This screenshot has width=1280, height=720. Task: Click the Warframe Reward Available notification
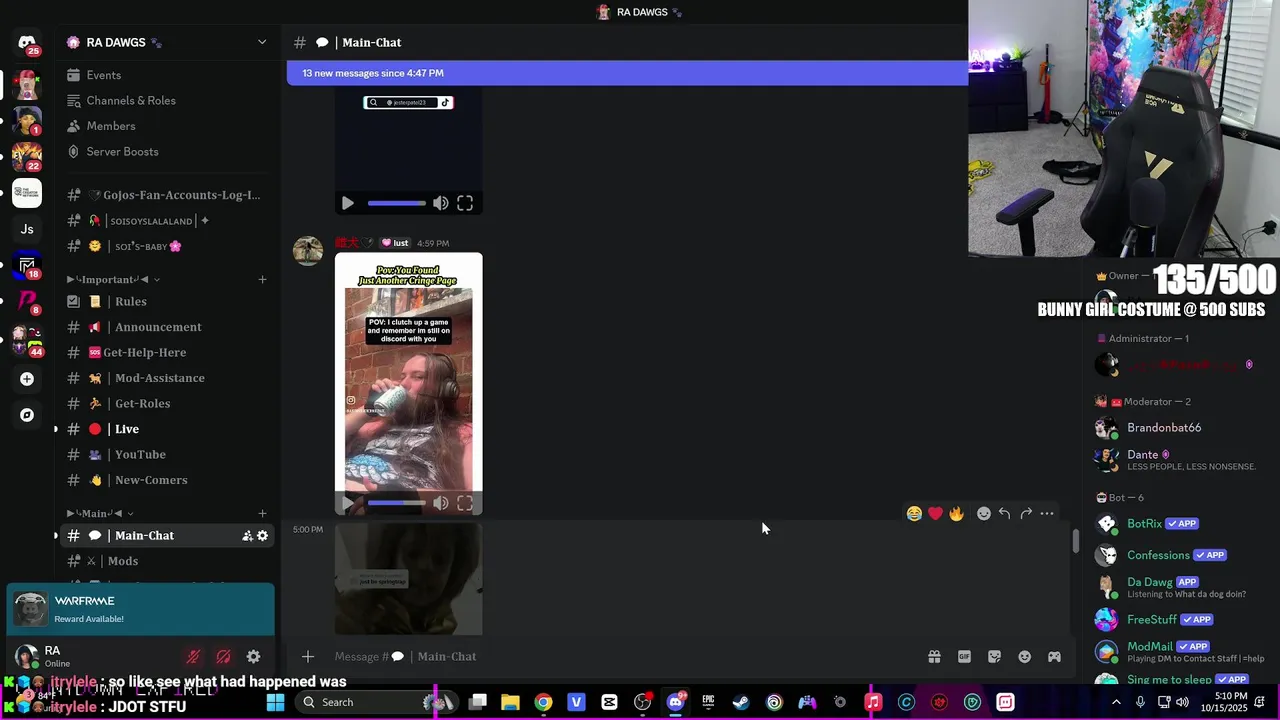140,609
